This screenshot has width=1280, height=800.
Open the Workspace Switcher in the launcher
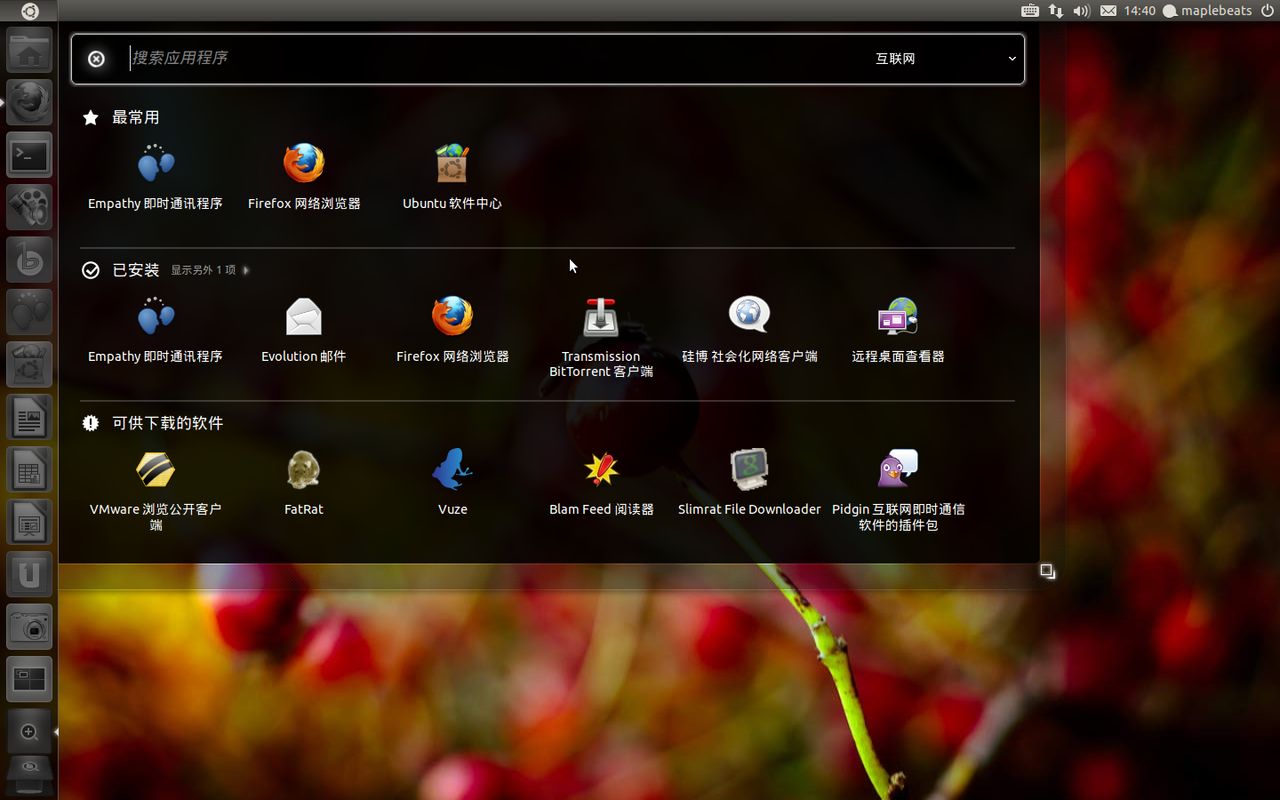point(29,680)
